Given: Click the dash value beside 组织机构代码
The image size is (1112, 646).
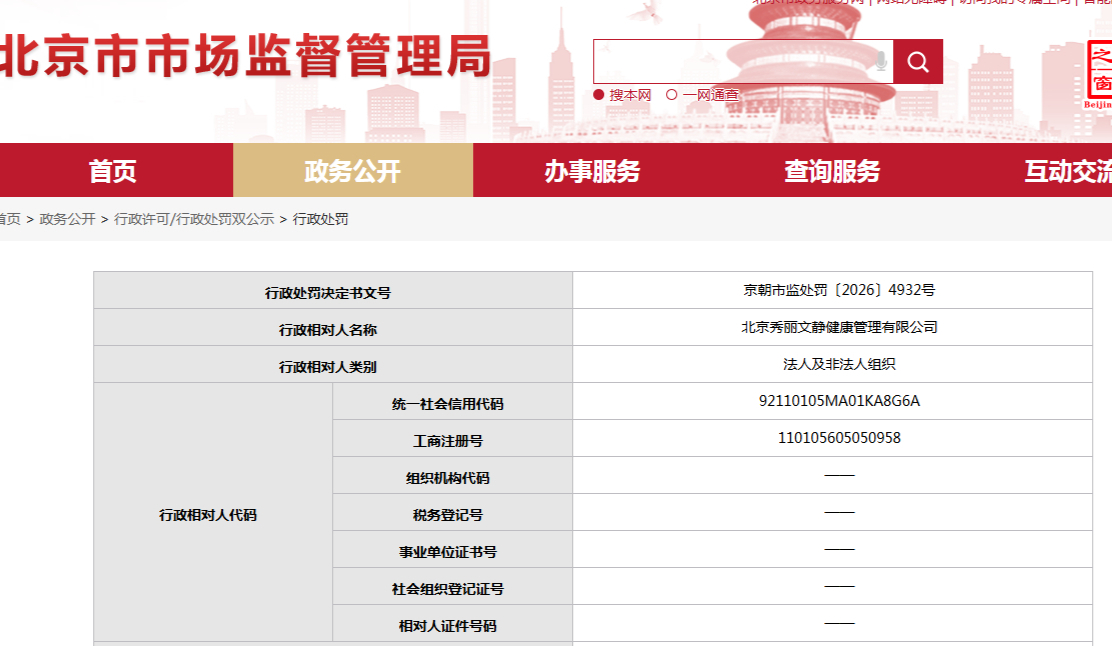Looking at the screenshot, I should [839, 475].
